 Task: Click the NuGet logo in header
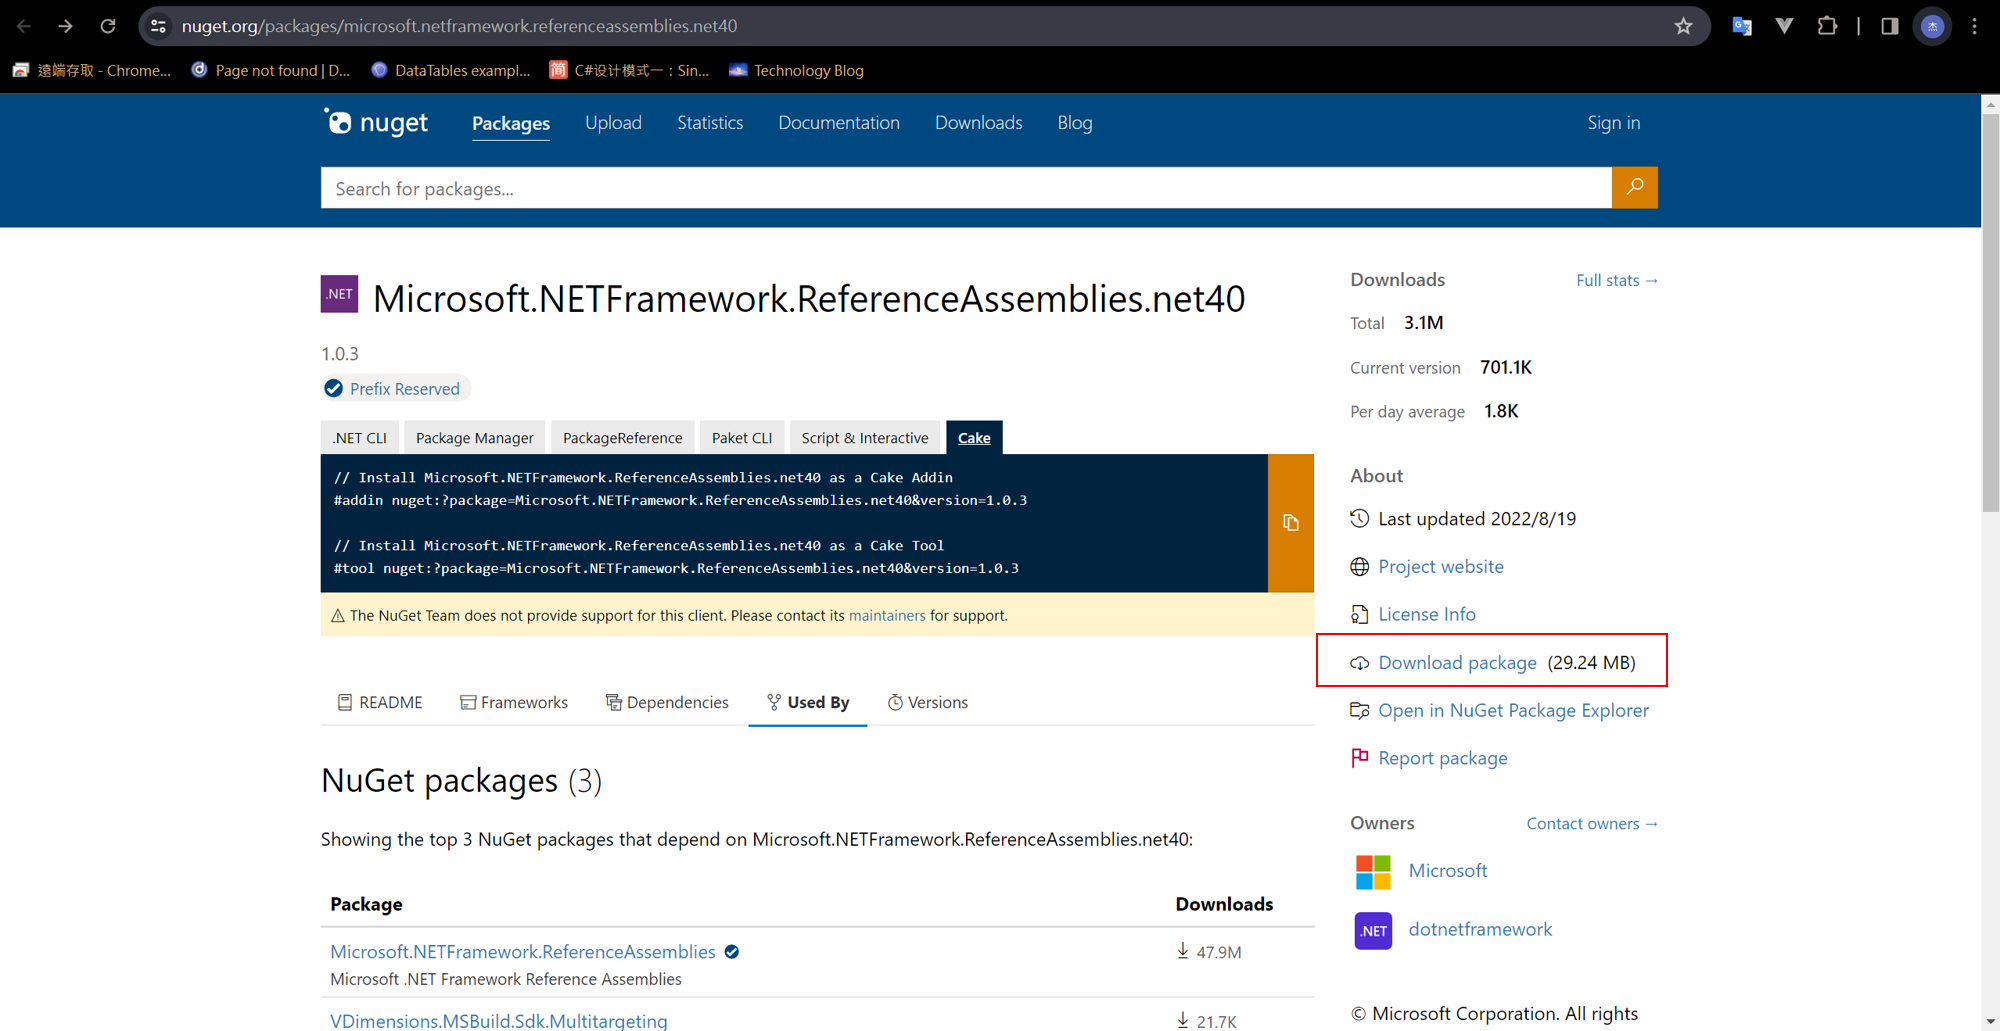click(376, 123)
